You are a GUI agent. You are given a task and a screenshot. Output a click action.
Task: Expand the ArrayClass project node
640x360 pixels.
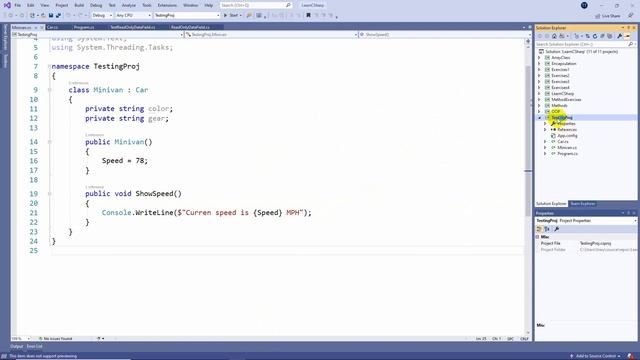click(539, 58)
